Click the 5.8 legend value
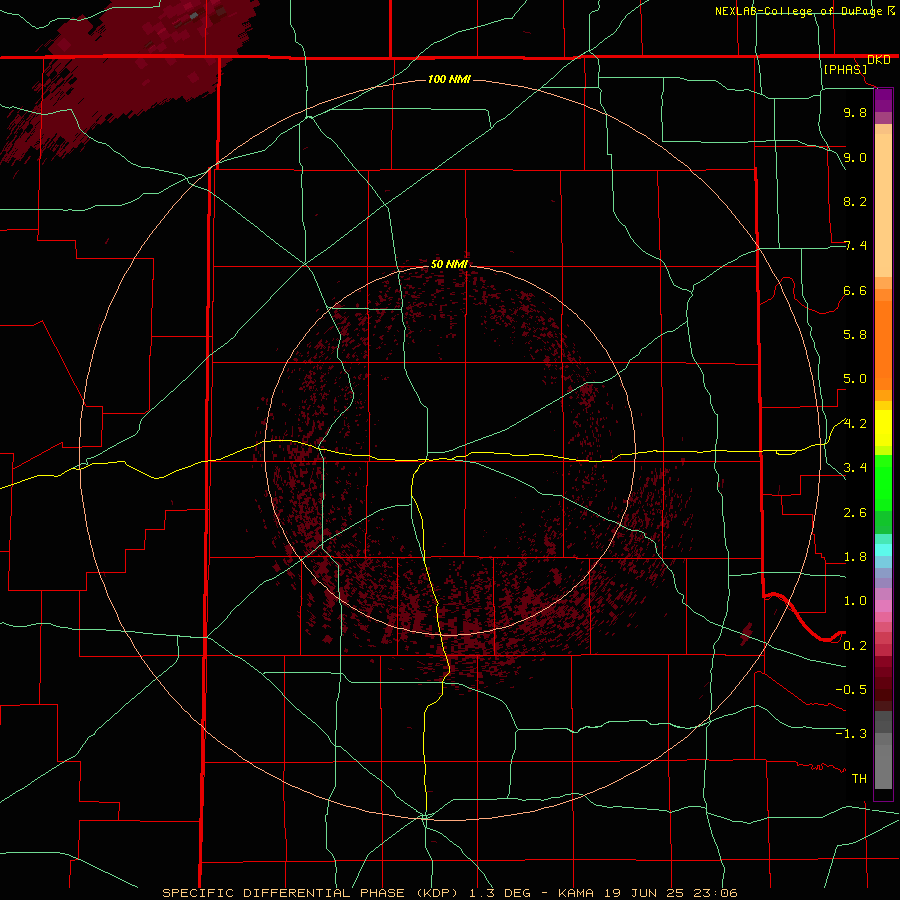 pyautogui.click(x=855, y=335)
